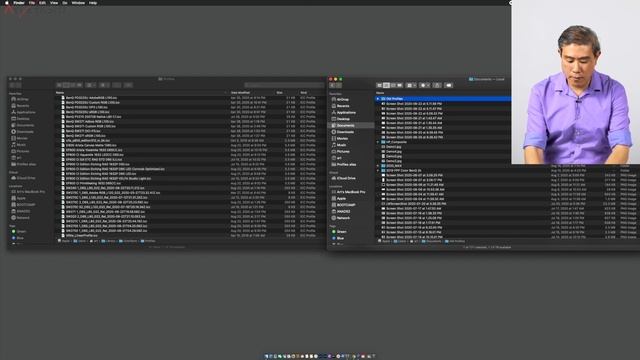Expand the Old Profiles folder disclosure triangle
This screenshot has height=360, width=640.
tap(378, 99)
